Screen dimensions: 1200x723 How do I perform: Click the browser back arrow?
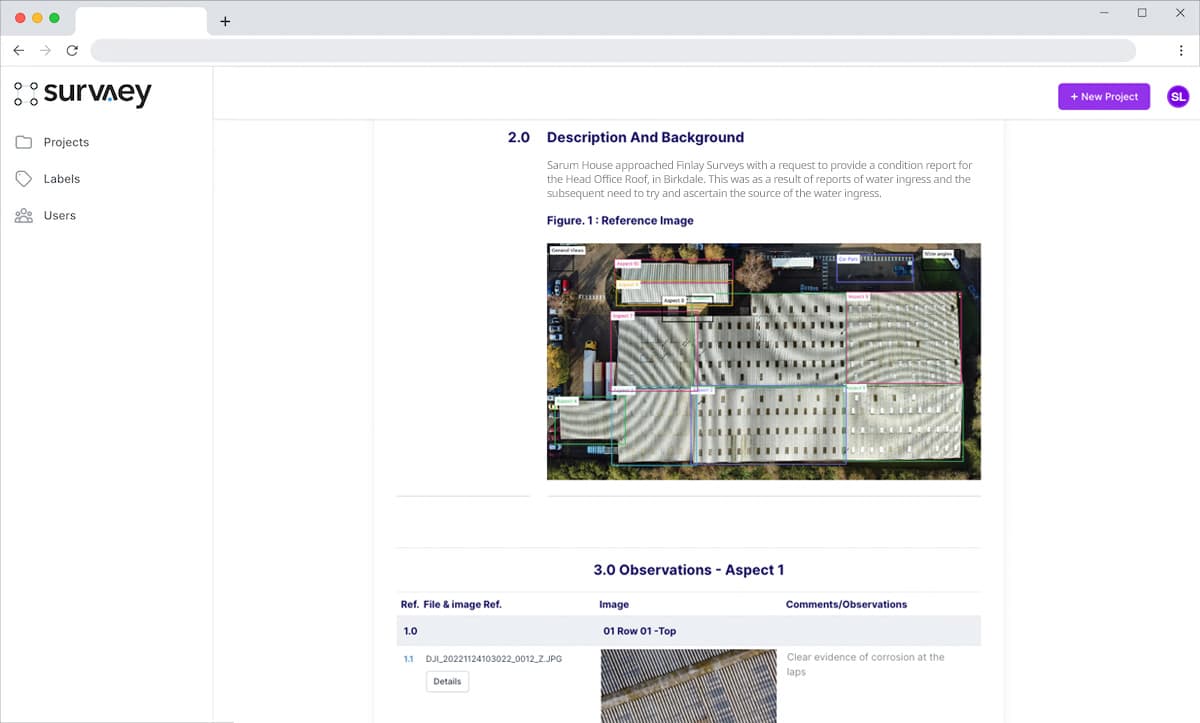pos(18,50)
